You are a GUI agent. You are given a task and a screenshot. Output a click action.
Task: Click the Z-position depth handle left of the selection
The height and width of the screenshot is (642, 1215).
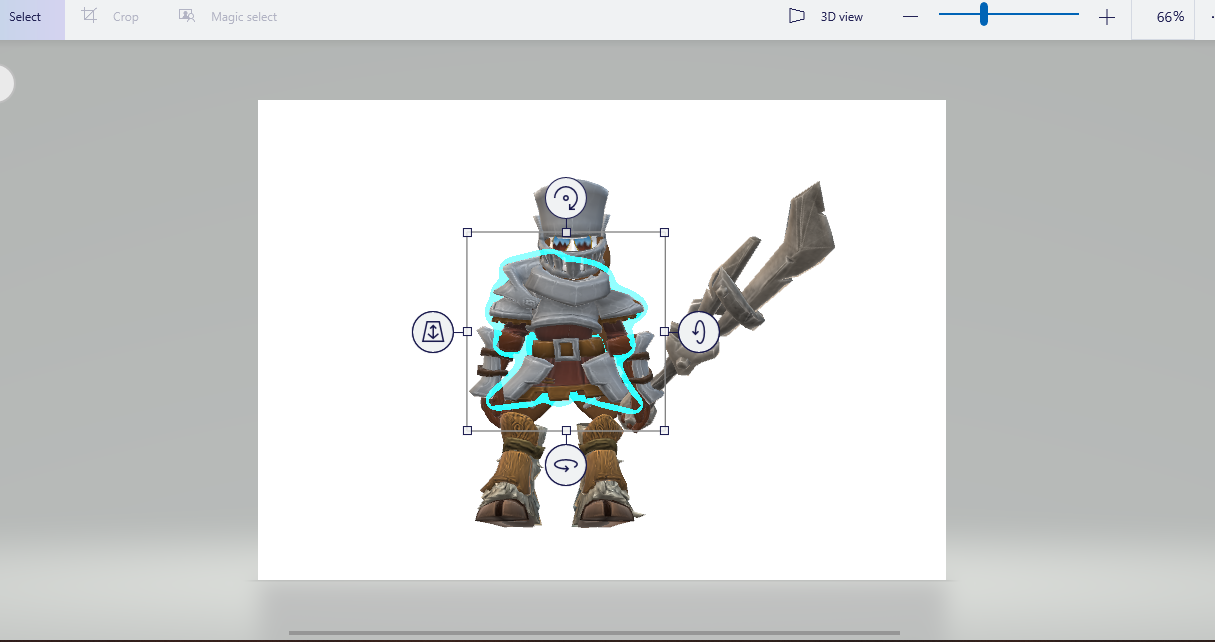point(433,331)
